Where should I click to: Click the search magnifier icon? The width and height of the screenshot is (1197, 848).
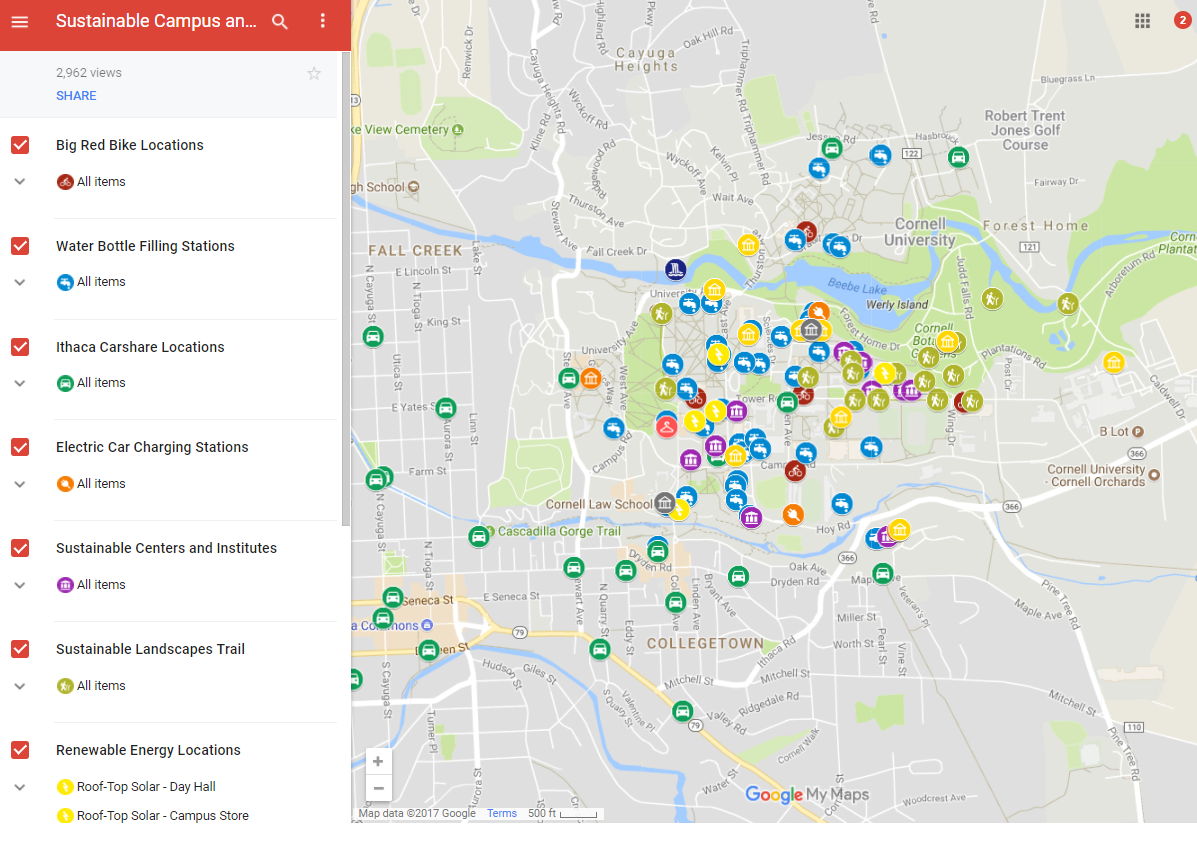(280, 22)
